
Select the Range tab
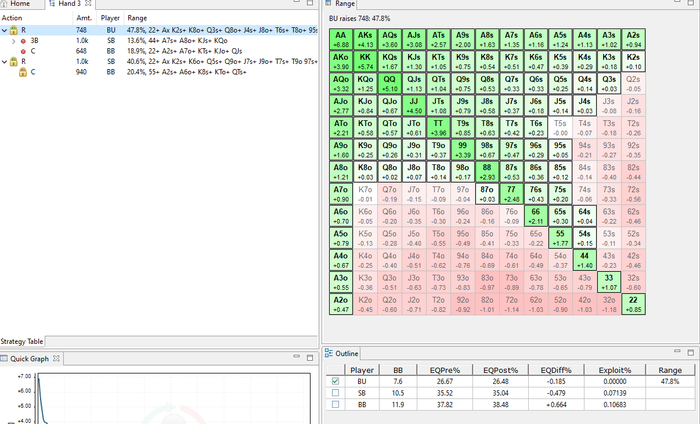pyautogui.click(x=340, y=4)
